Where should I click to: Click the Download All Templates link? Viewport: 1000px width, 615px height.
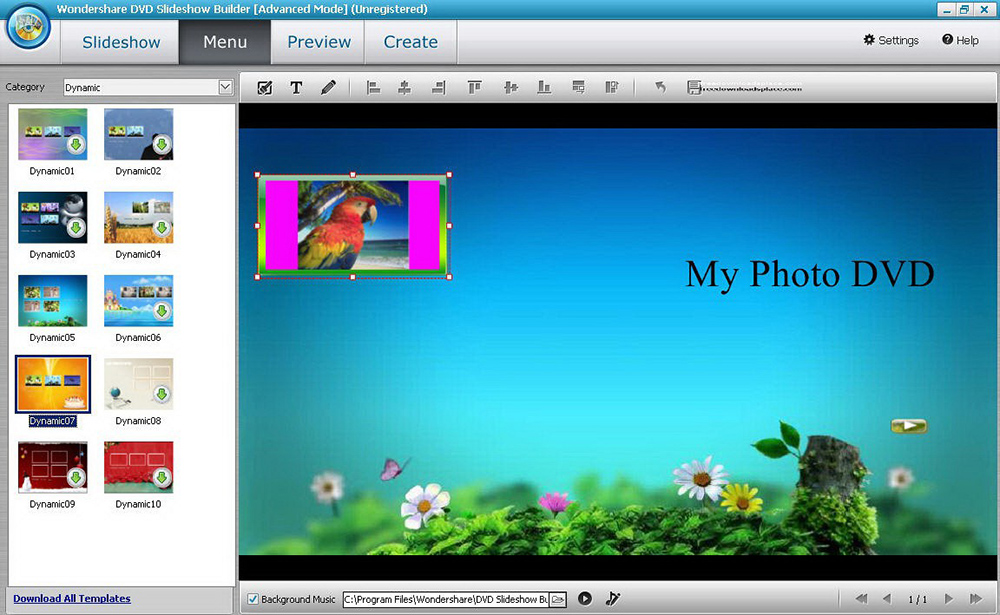pos(72,599)
